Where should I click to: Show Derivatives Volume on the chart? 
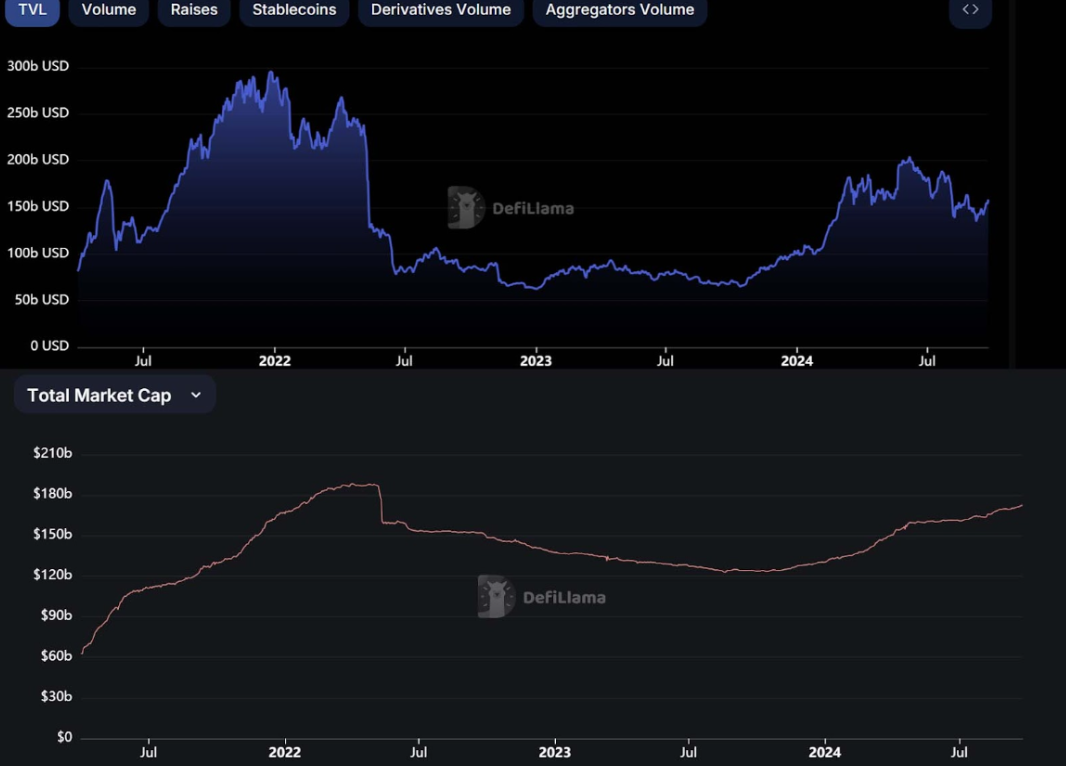(440, 10)
